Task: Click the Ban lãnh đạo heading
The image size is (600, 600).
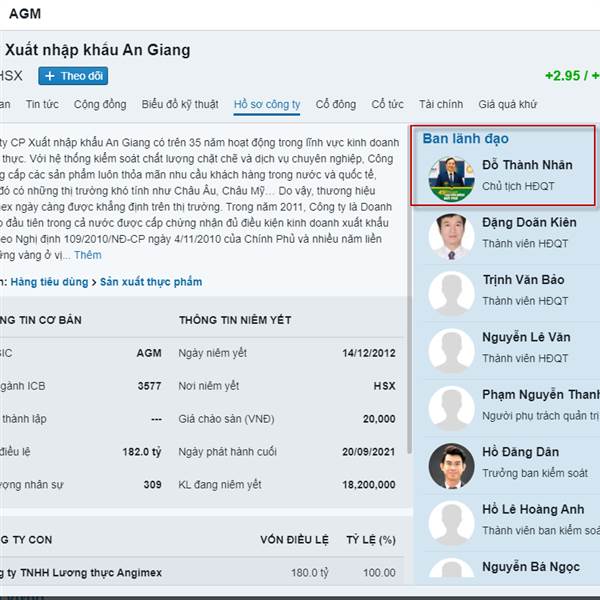Action: [x=465, y=139]
